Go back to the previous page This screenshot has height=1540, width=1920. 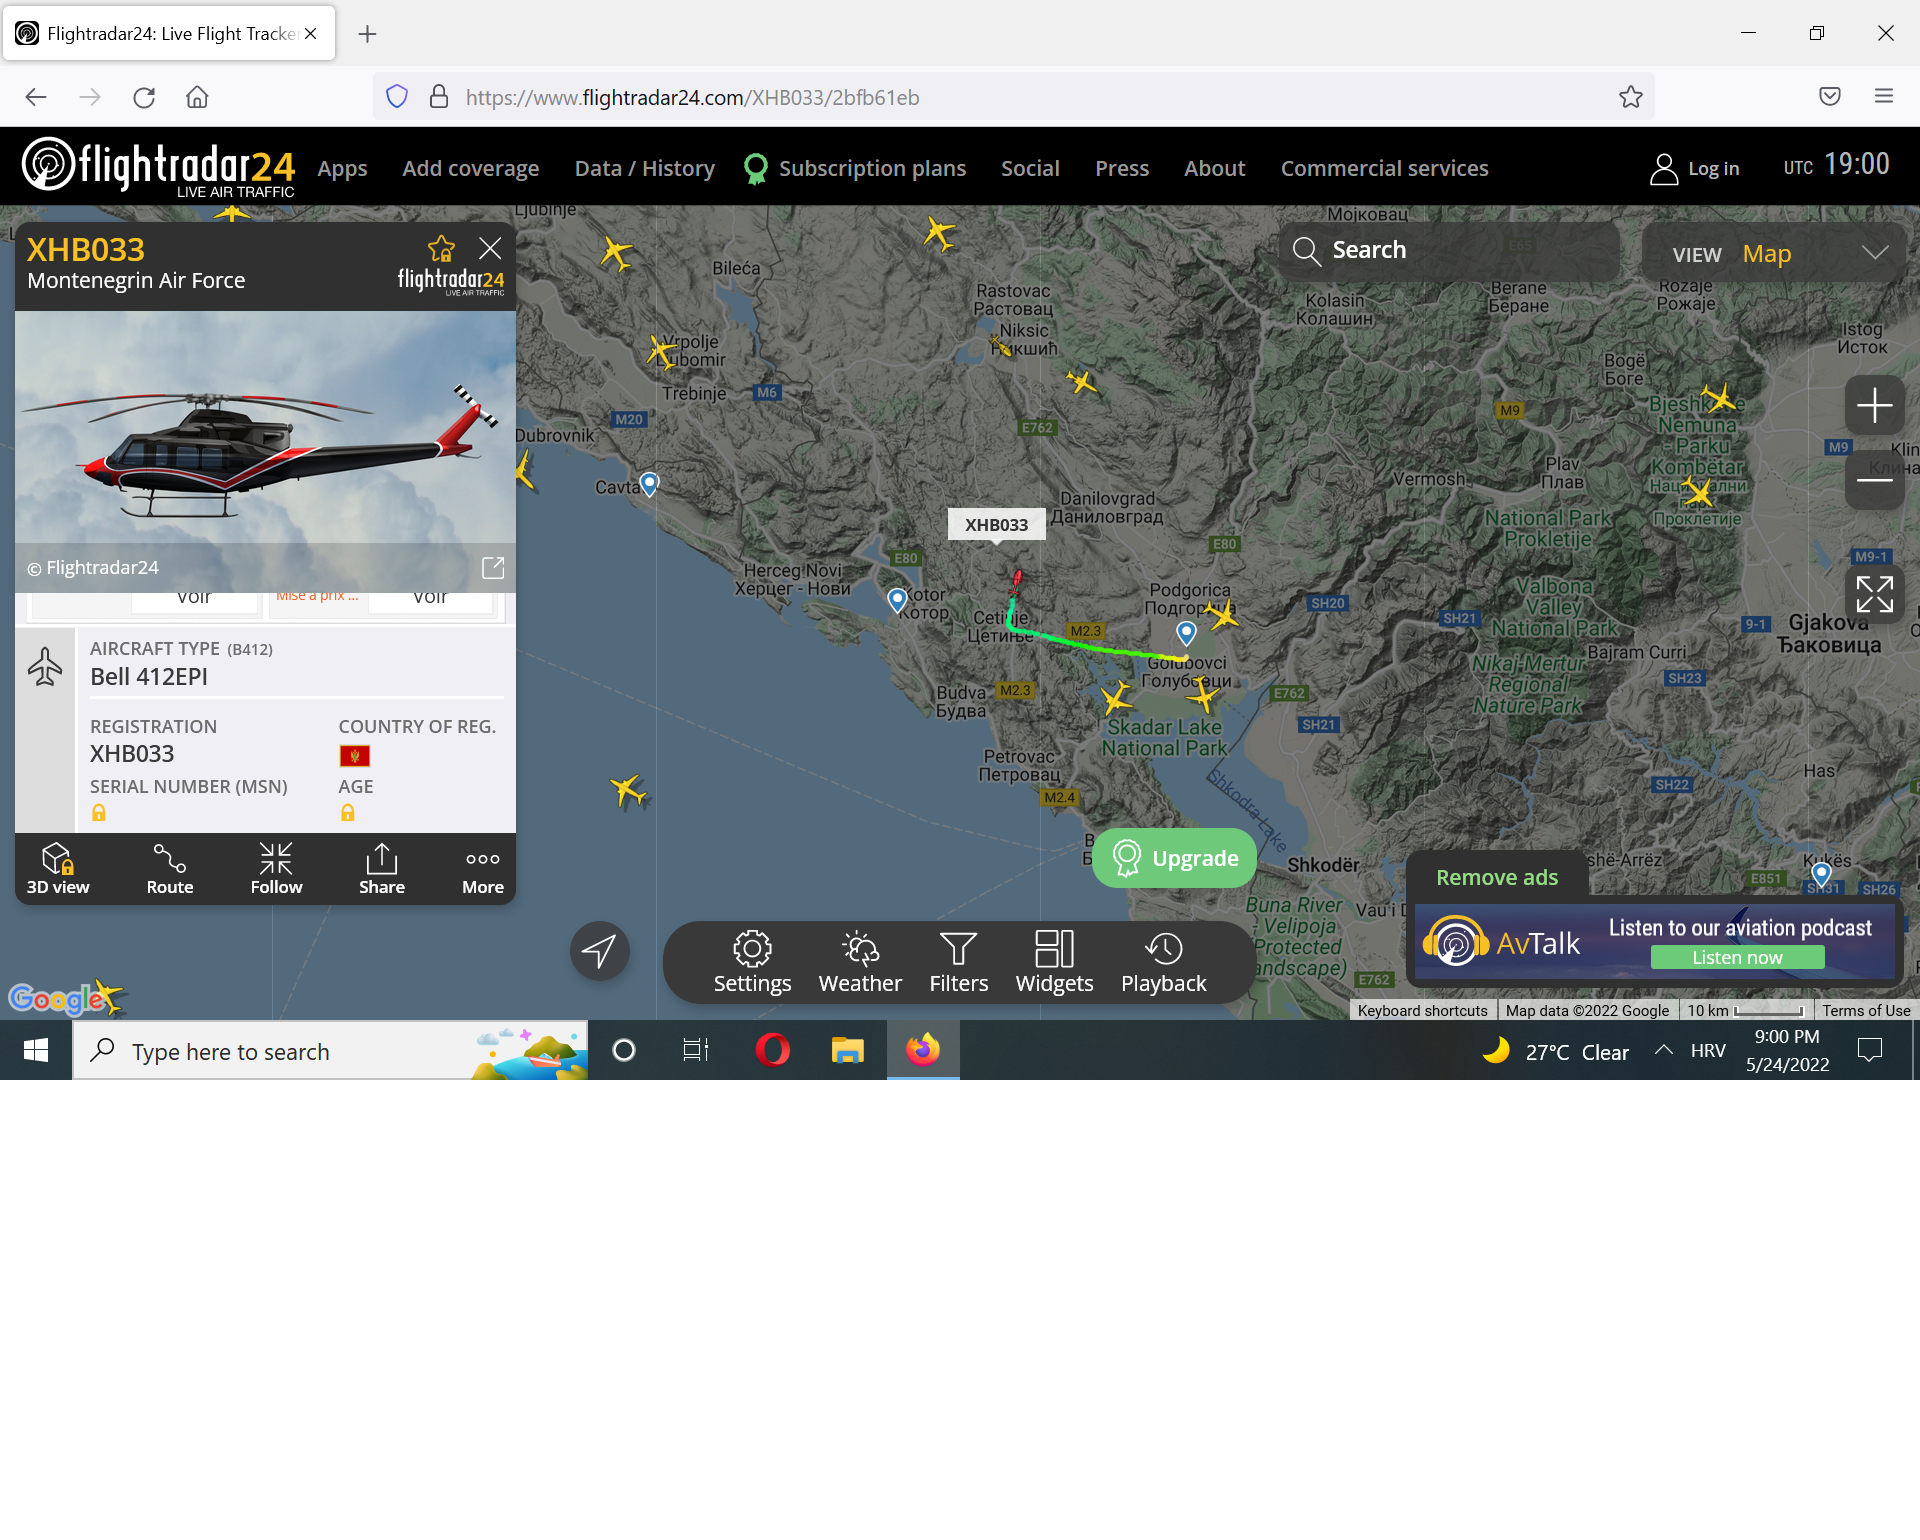36,97
